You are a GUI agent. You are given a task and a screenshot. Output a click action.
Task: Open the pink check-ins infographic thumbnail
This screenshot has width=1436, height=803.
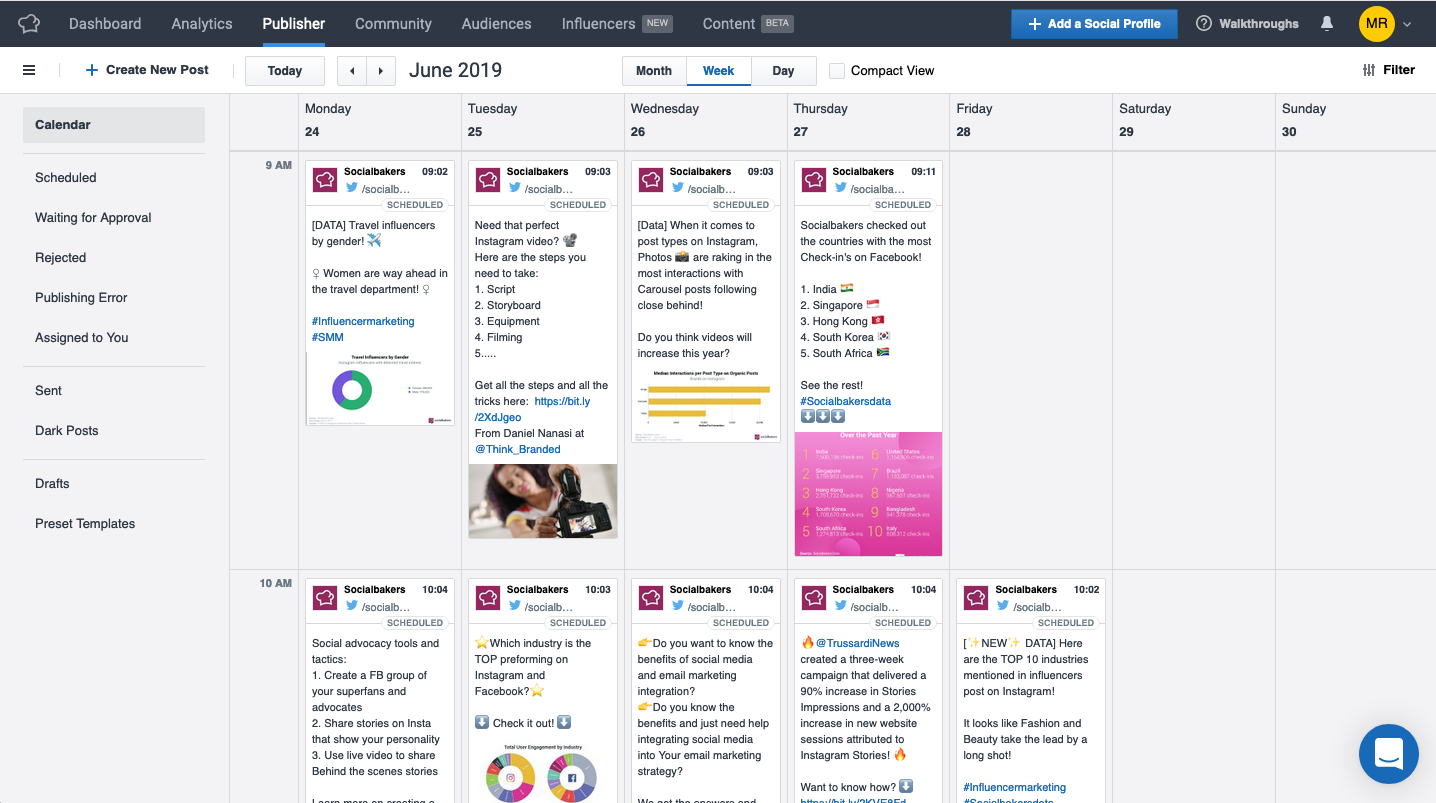tap(869, 494)
